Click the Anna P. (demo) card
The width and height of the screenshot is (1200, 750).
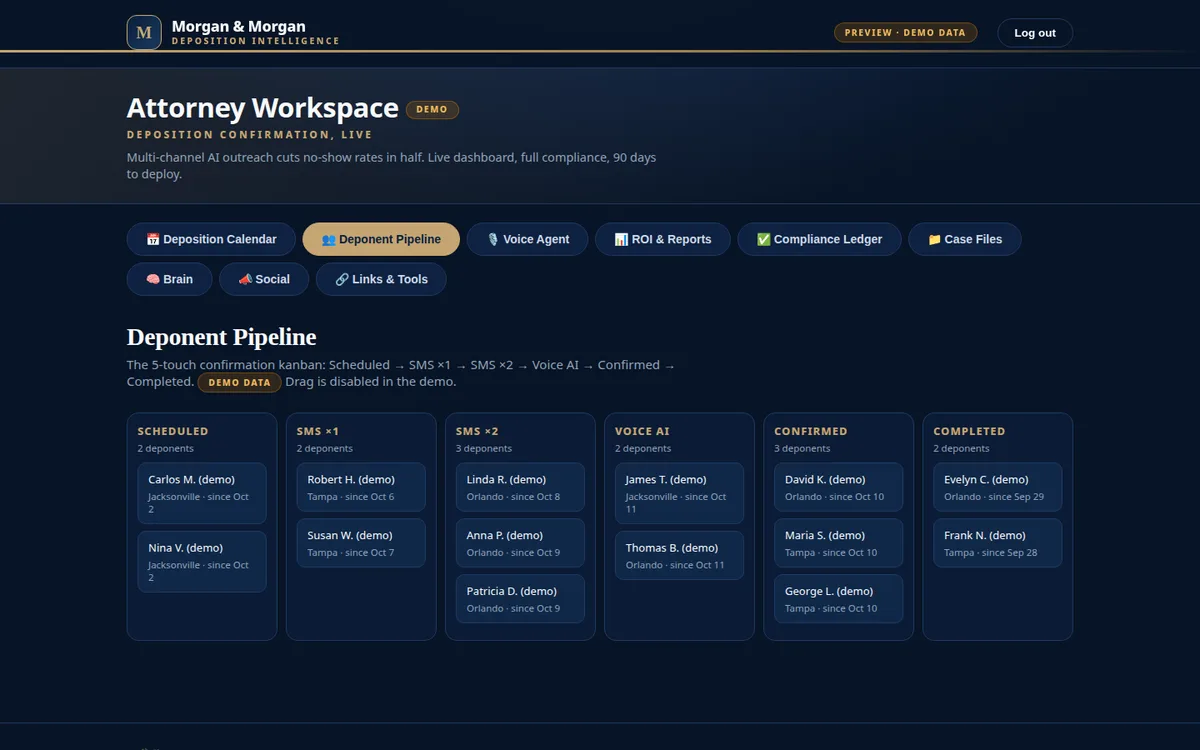pos(520,543)
